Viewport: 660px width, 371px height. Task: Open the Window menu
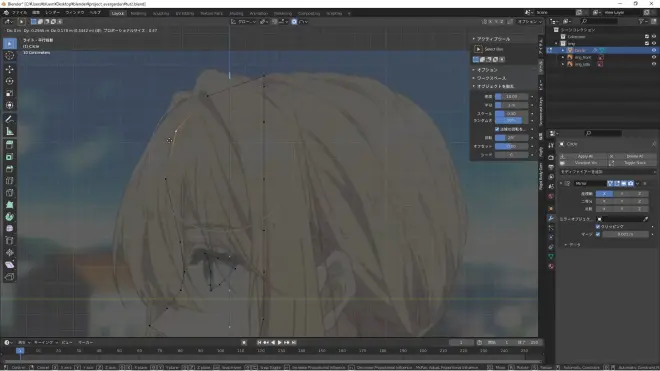click(75, 13)
